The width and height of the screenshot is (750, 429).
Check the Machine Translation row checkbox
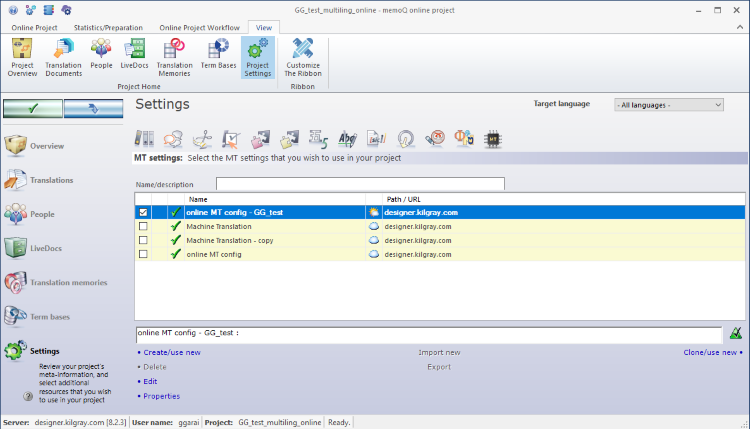pos(143,226)
